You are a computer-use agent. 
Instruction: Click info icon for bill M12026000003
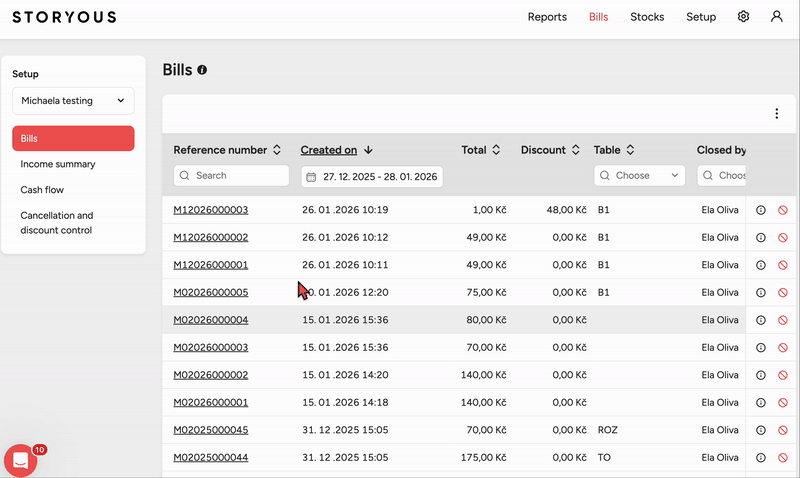click(x=760, y=210)
